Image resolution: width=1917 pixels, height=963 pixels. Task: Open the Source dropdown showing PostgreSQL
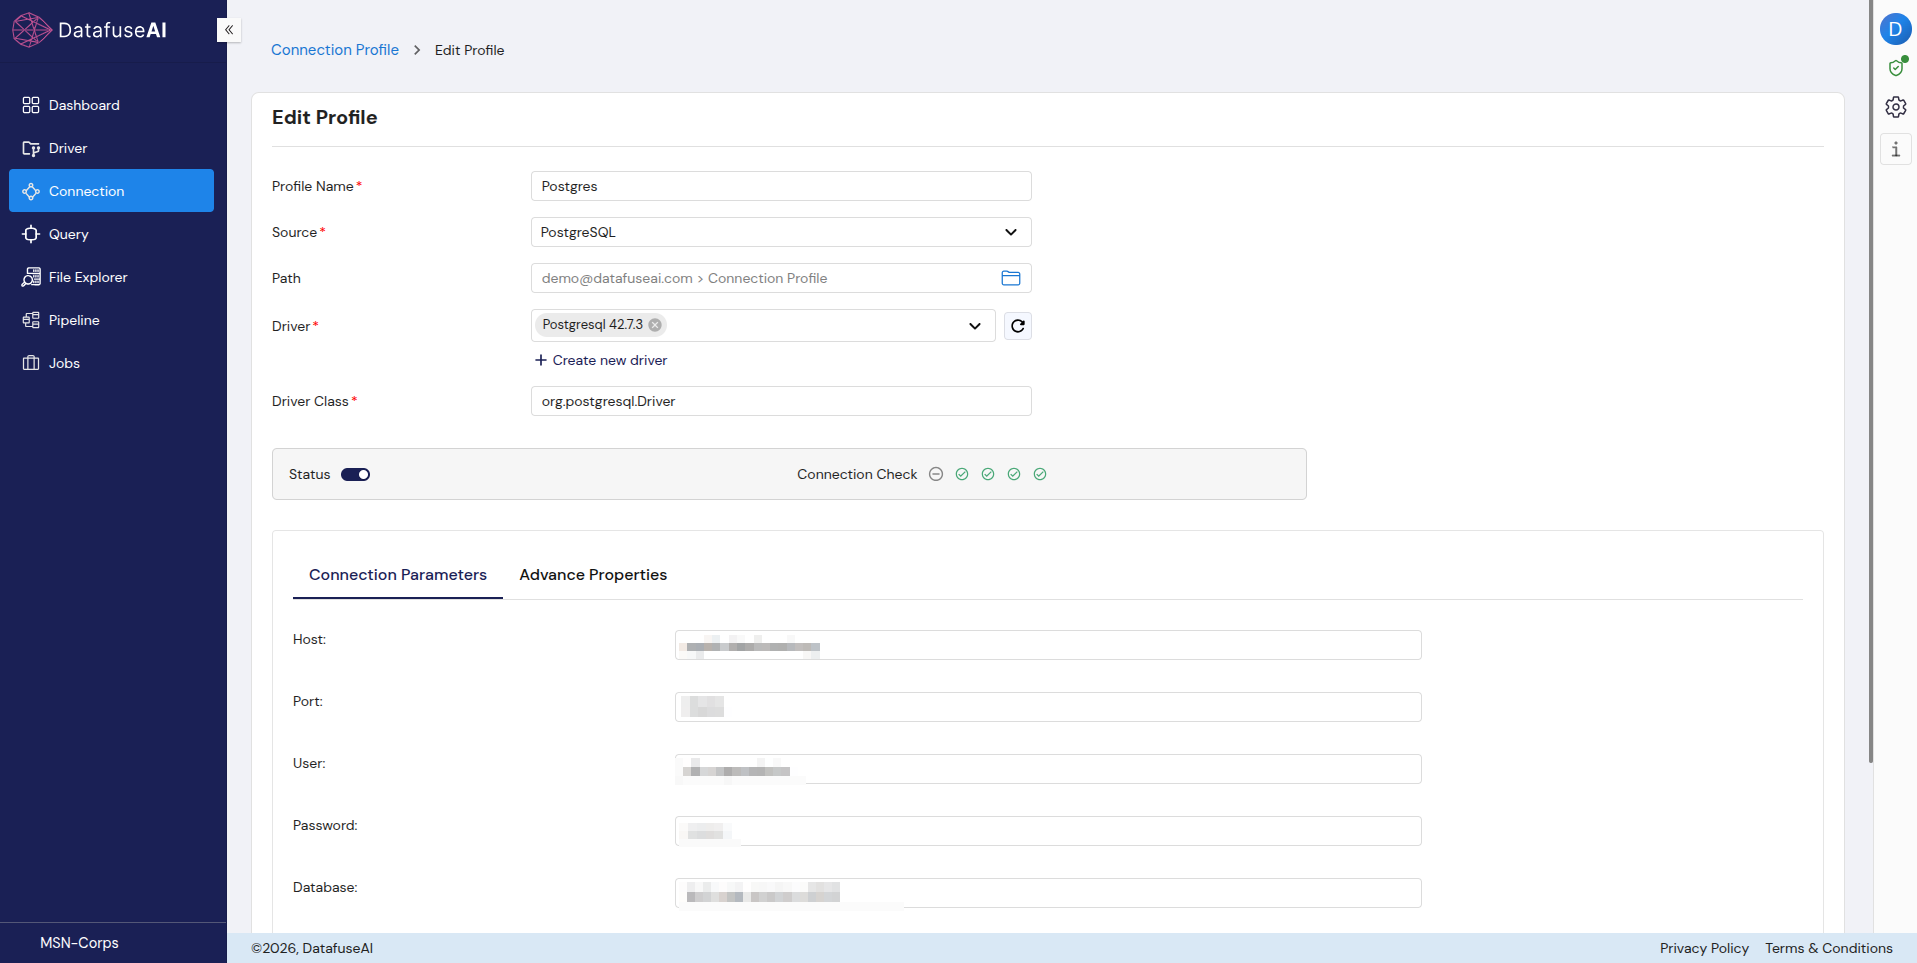pyautogui.click(x=781, y=232)
